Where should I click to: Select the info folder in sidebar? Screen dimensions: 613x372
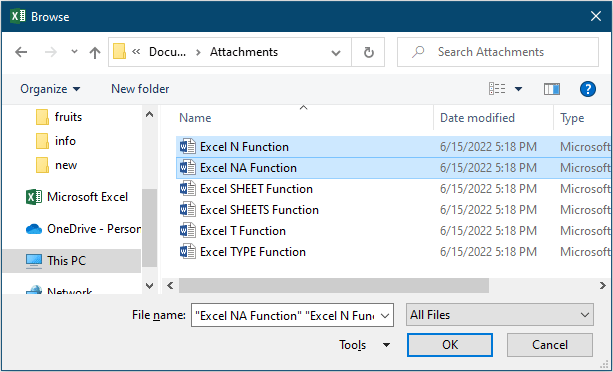tap(56, 141)
